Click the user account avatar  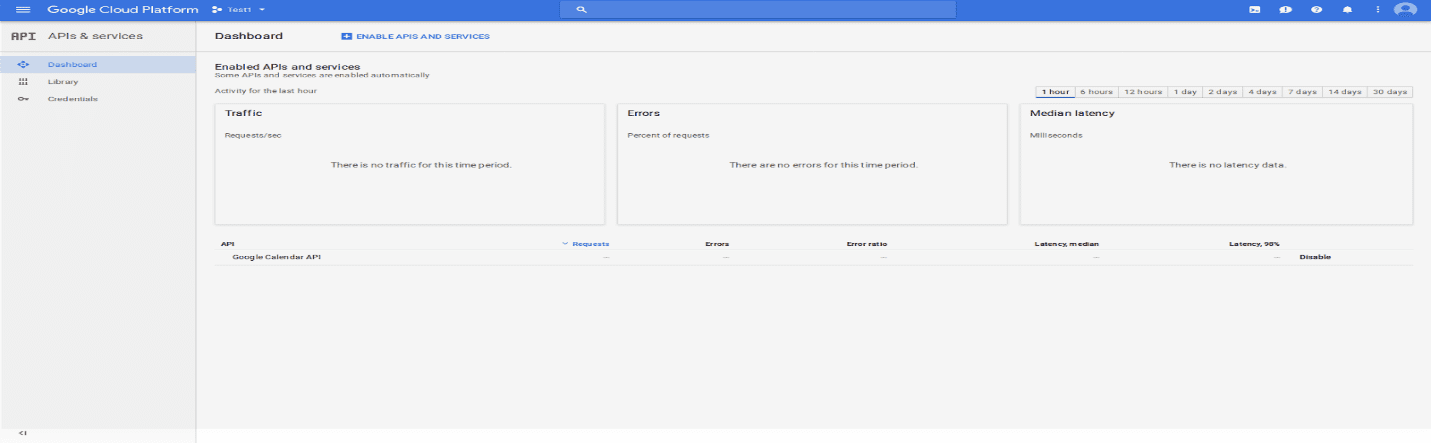1405,9
